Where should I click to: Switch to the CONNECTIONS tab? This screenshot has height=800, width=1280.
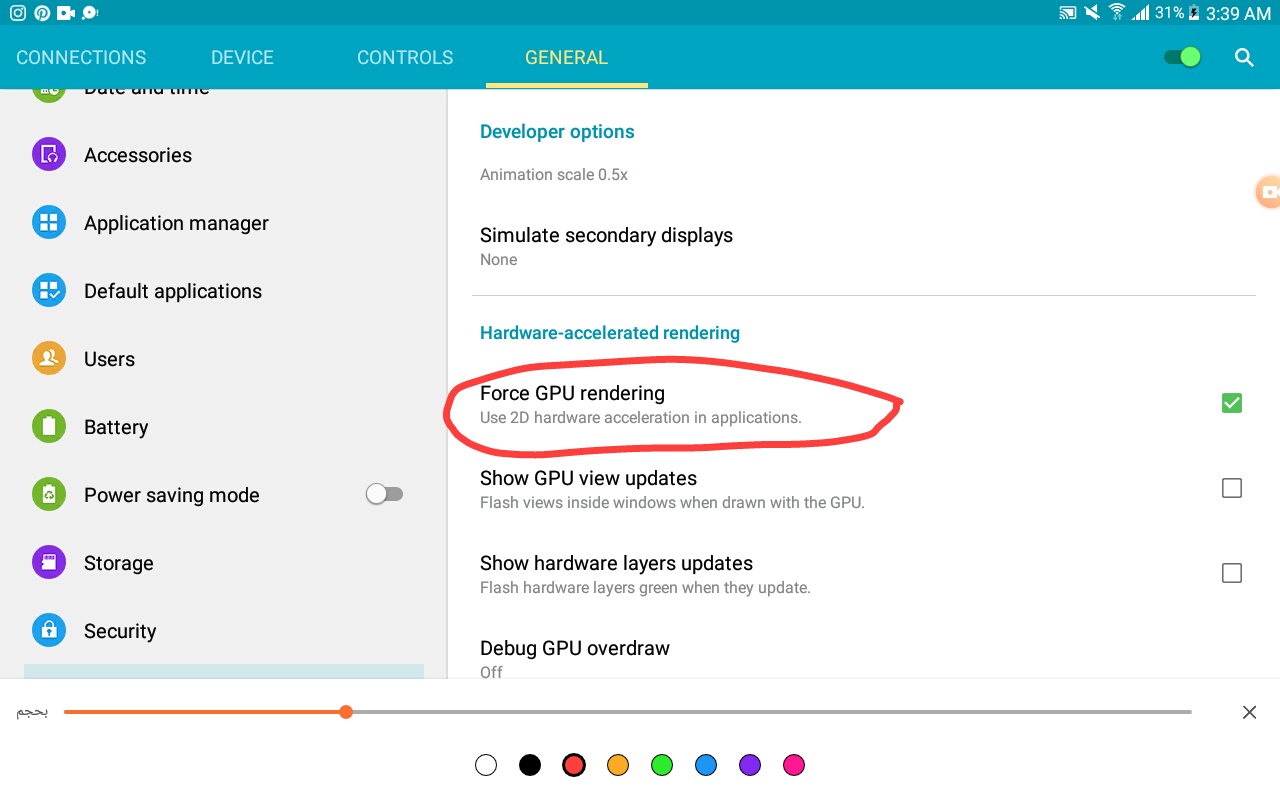pyautogui.click(x=81, y=57)
